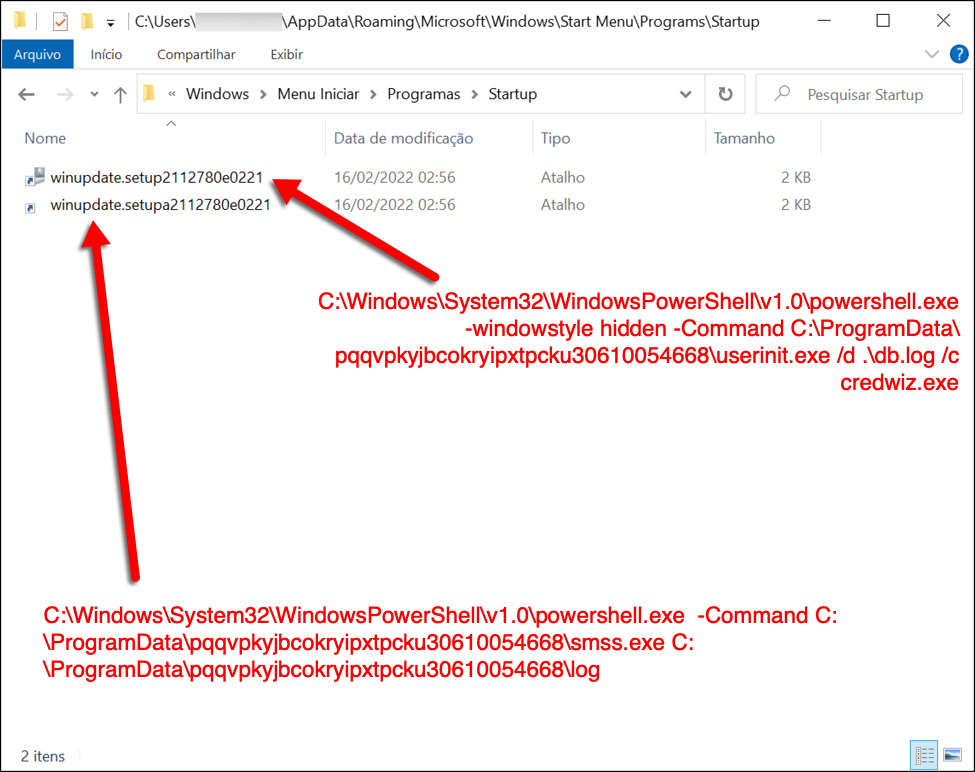Click the Properties icon in quick access toolbar
The height and width of the screenshot is (772, 975).
(x=60, y=21)
